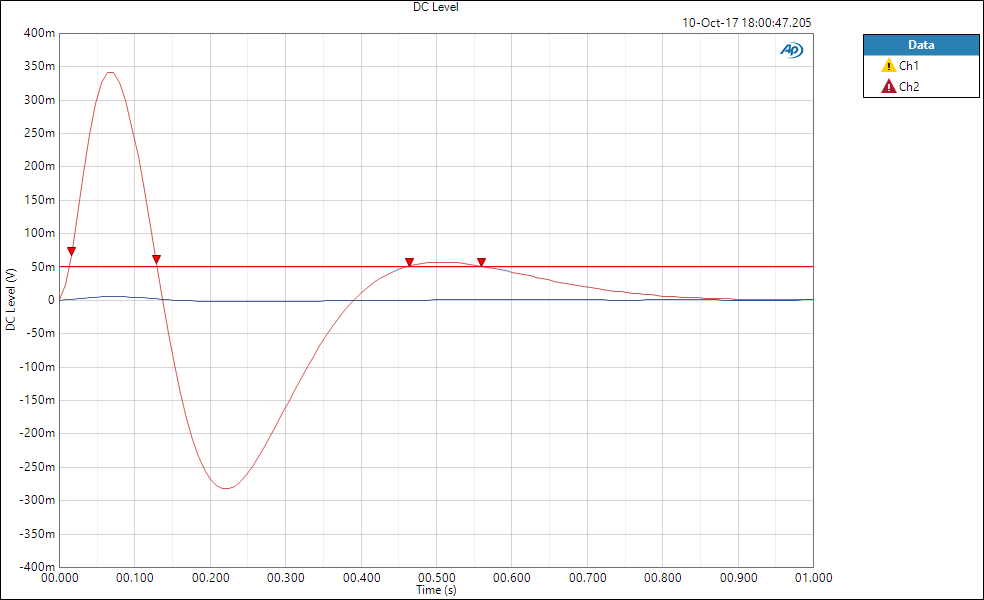Viewport: 984px width, 600px height.
Task: Click the Data legend header
Action: coord(921,45)
